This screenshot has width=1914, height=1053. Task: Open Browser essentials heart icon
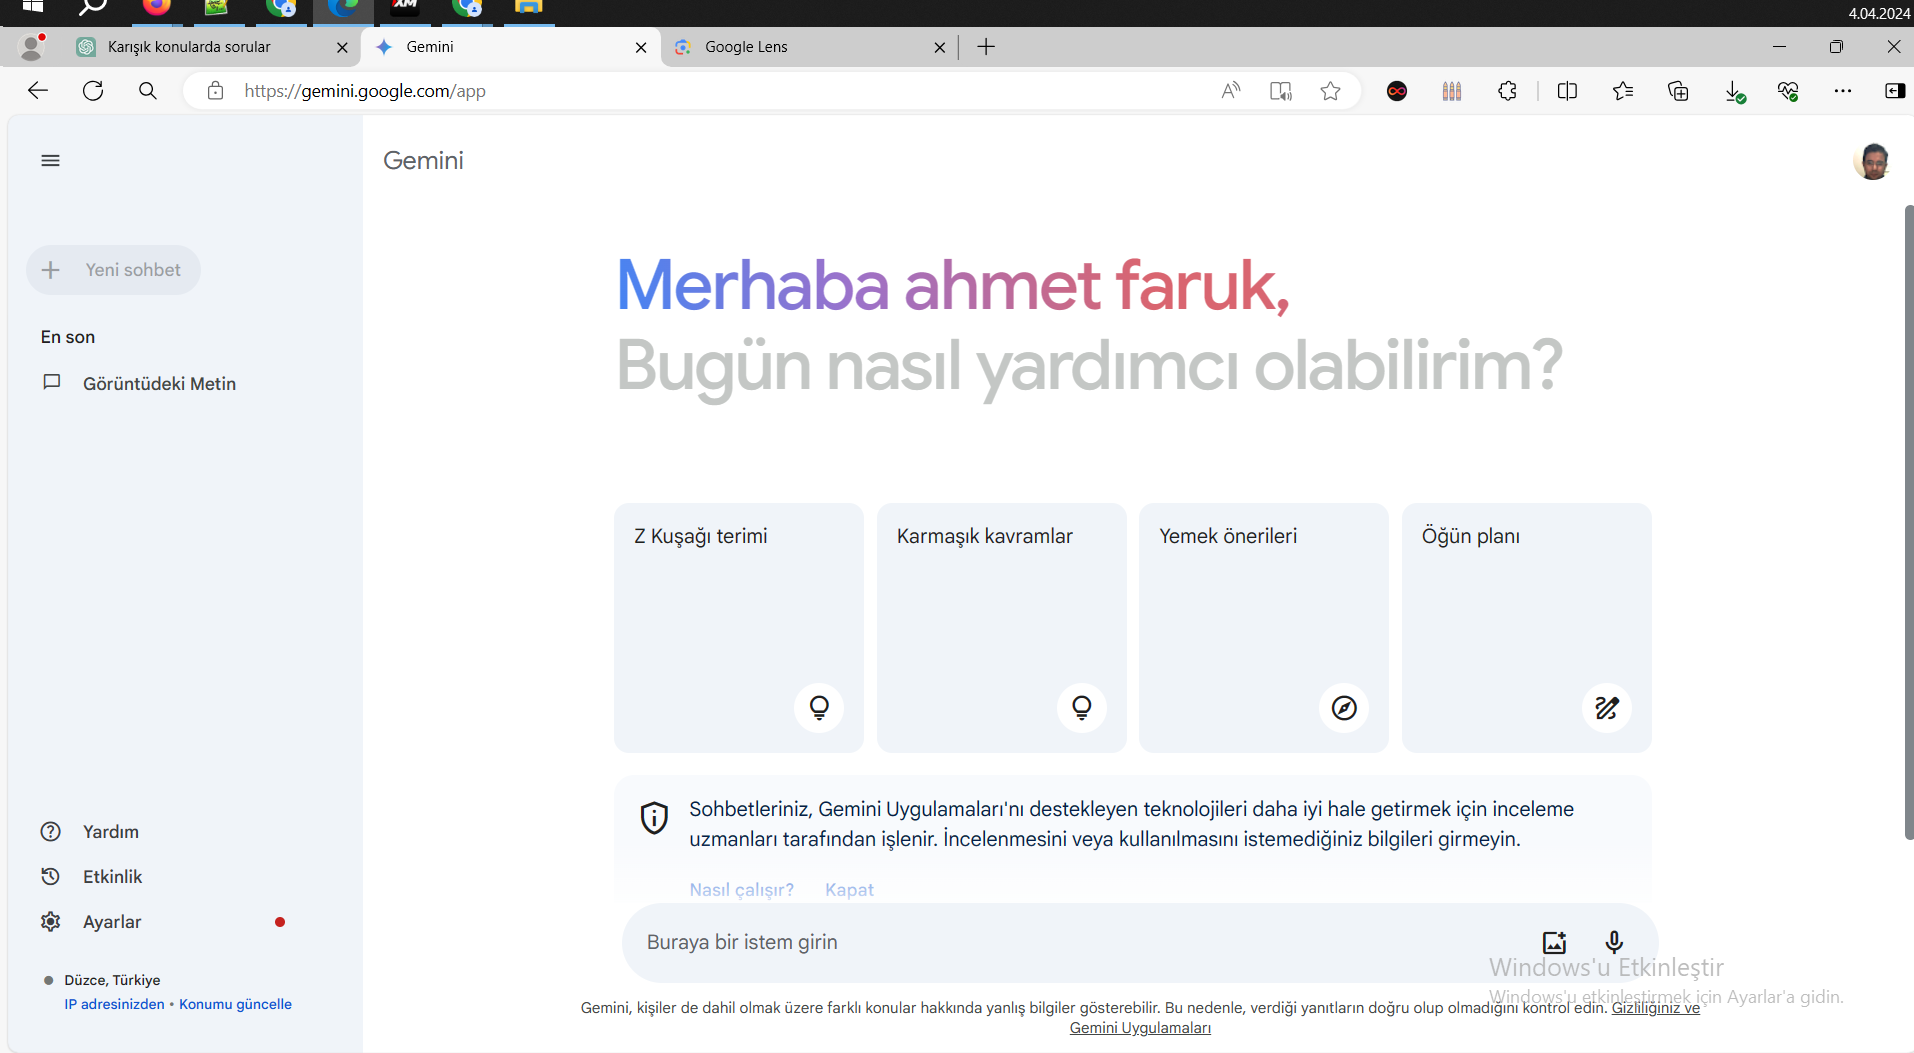tap(1788, 91)
